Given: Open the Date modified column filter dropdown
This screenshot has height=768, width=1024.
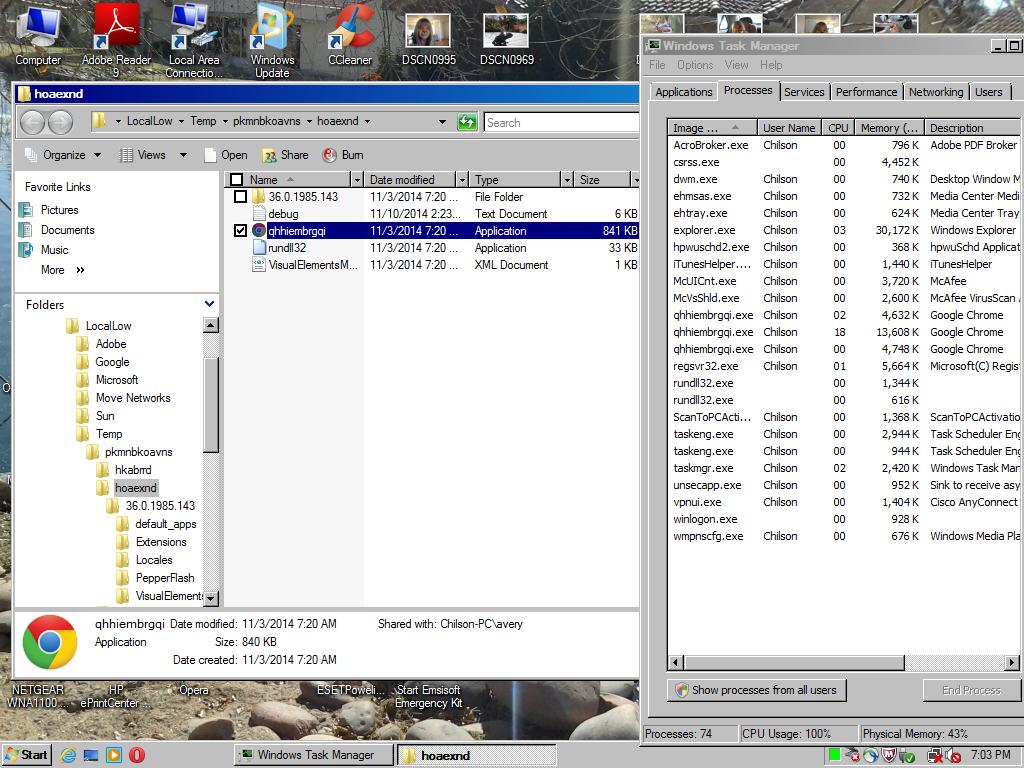Looking at the screenshot, I should 462,180.
